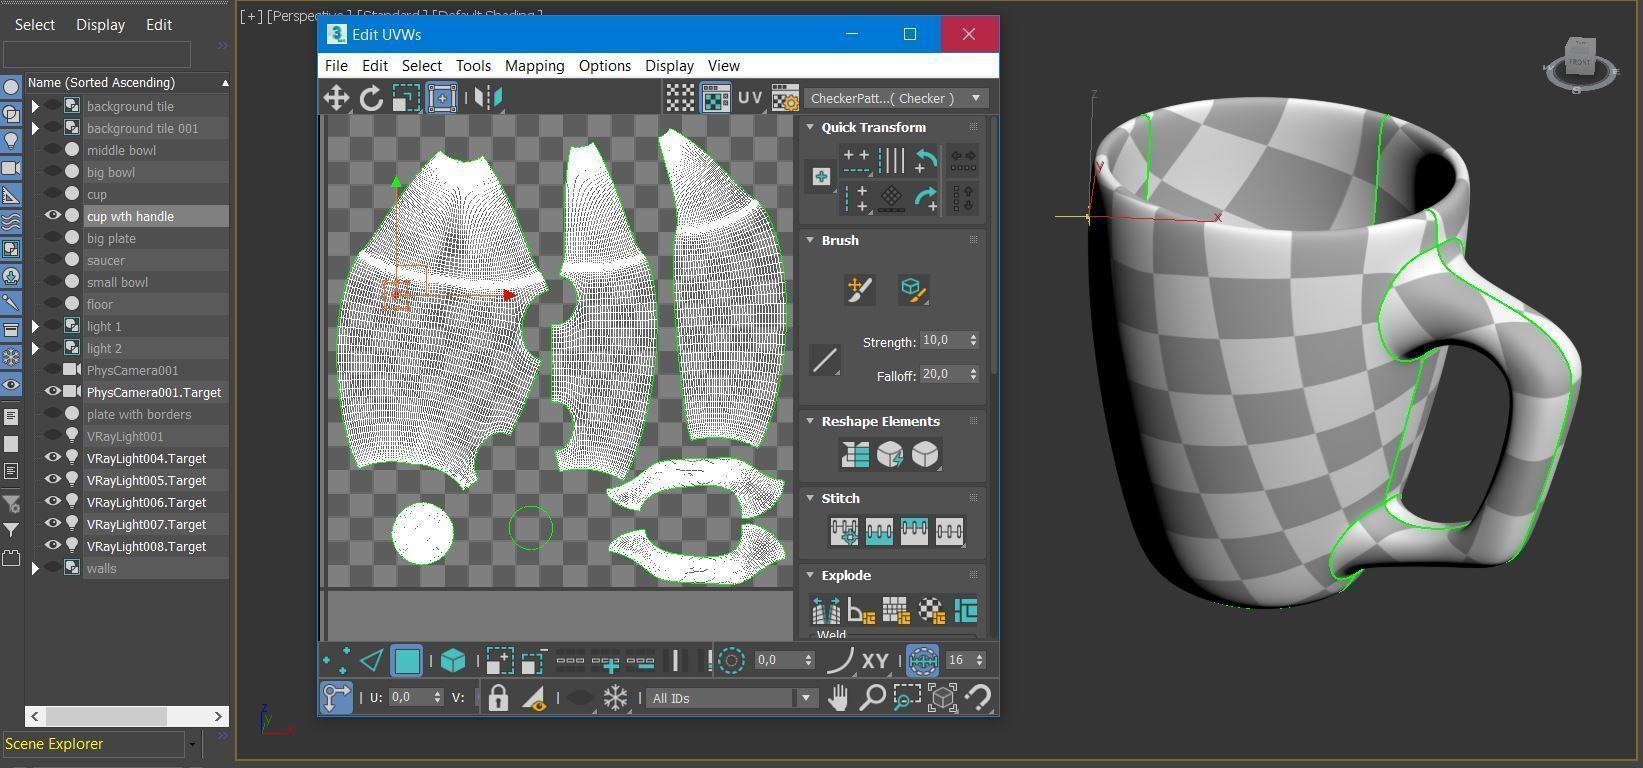Open texture checker options icon
This screenshot has height=768, width=1643.
point(785,98)
